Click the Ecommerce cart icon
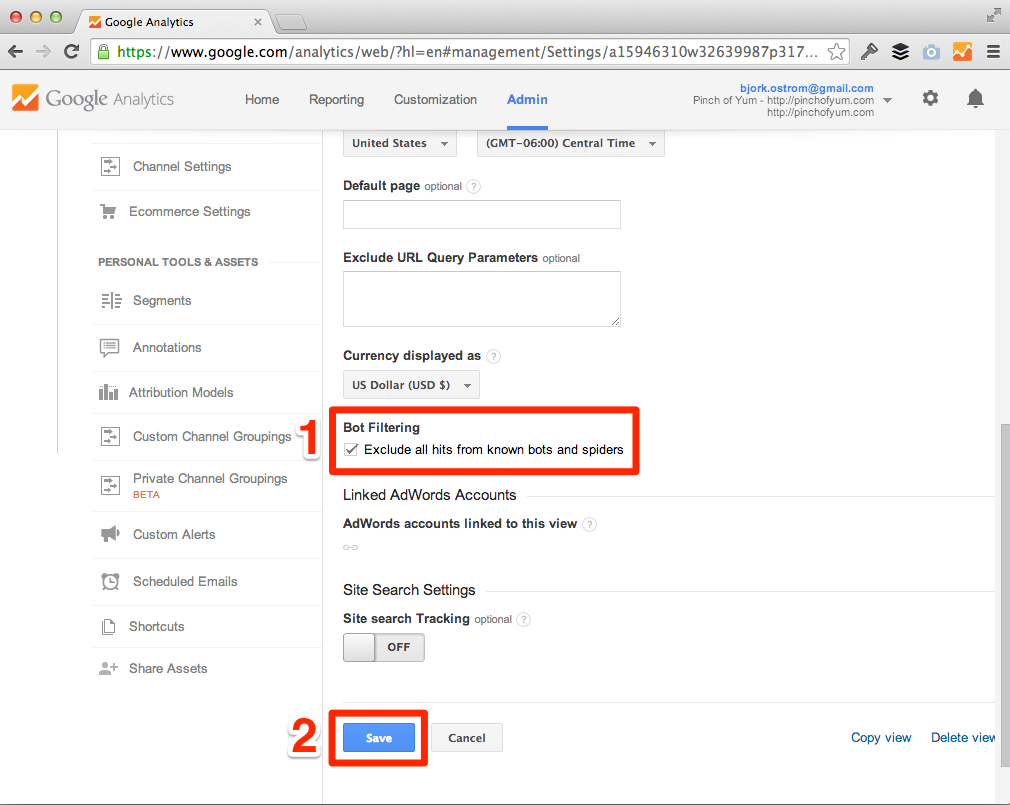Viewport: 1010px width, 805px height. pyautogui.click(x=108, y=211)
